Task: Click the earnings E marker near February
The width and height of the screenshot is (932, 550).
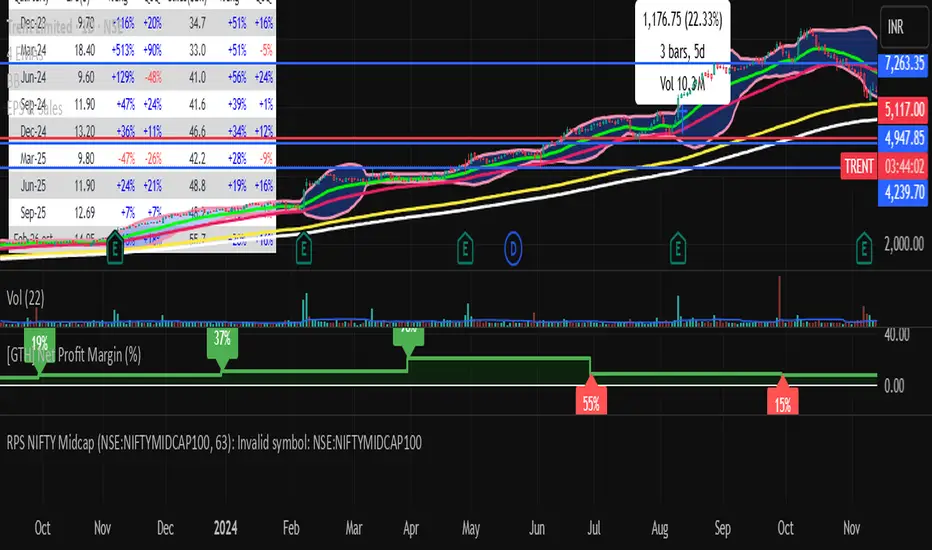Action: (x=304, y=249)
